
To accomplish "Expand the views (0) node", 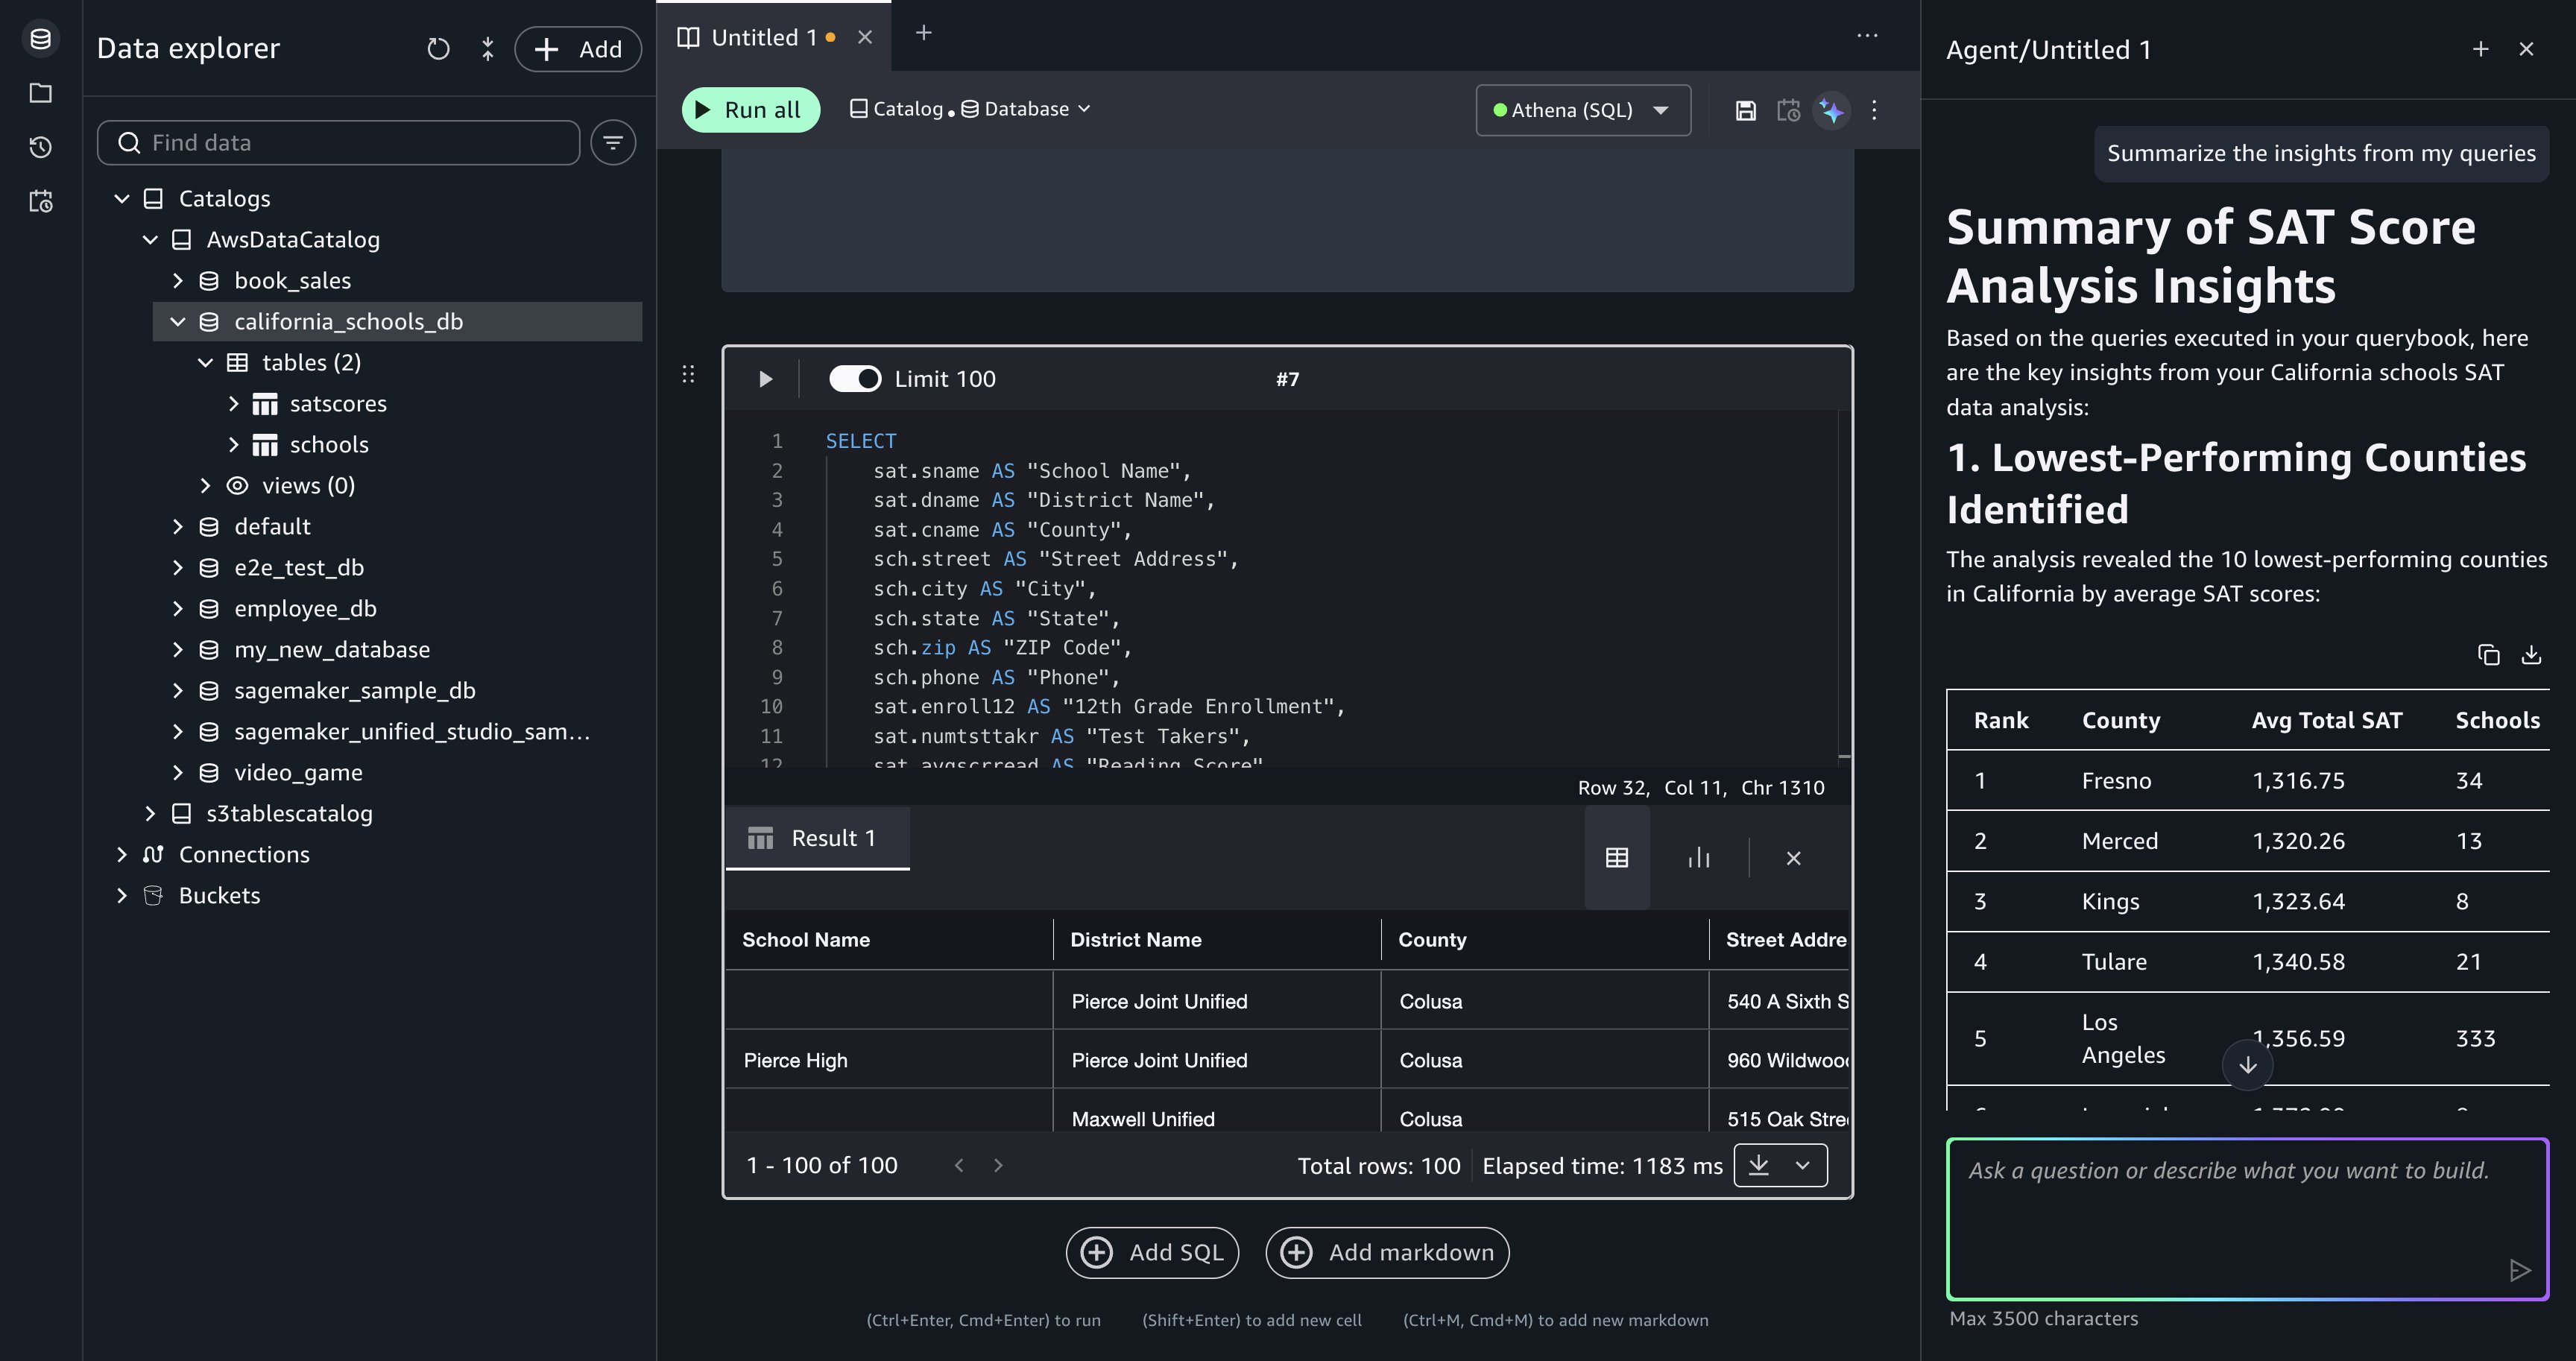I will click(206, 486).
